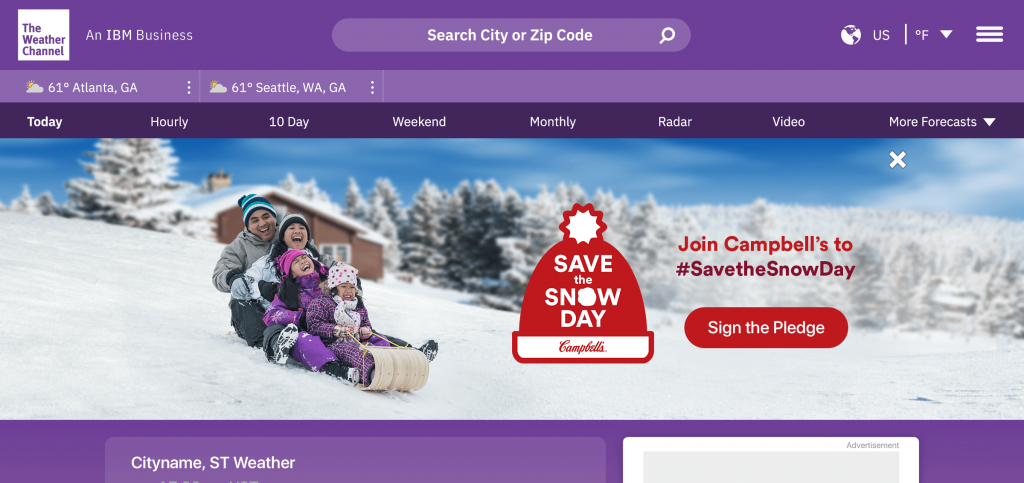Click the Save the Snow Day hat graphic
This screenshot has height=483, width=1024.
point(583,283)
